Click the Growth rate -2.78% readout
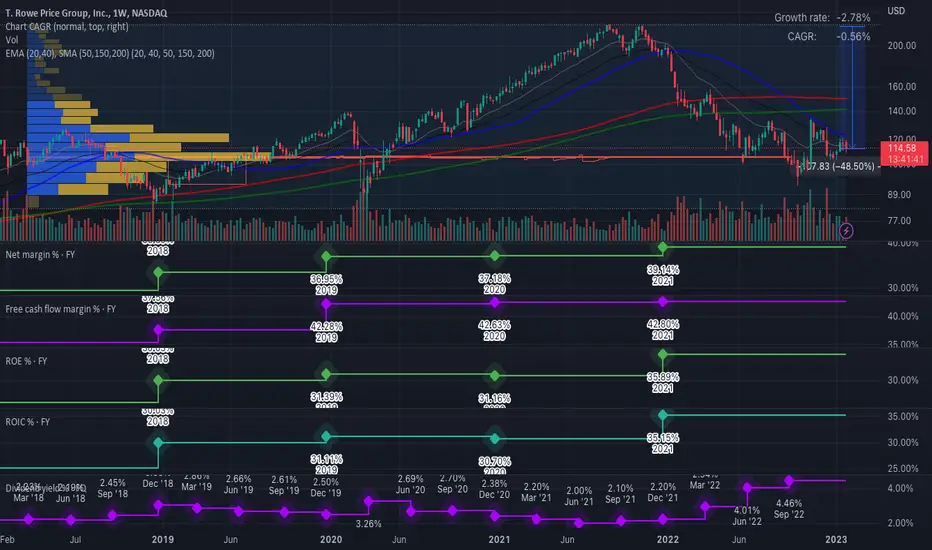The height and width of the screenshot is (550, 932). 822,17
